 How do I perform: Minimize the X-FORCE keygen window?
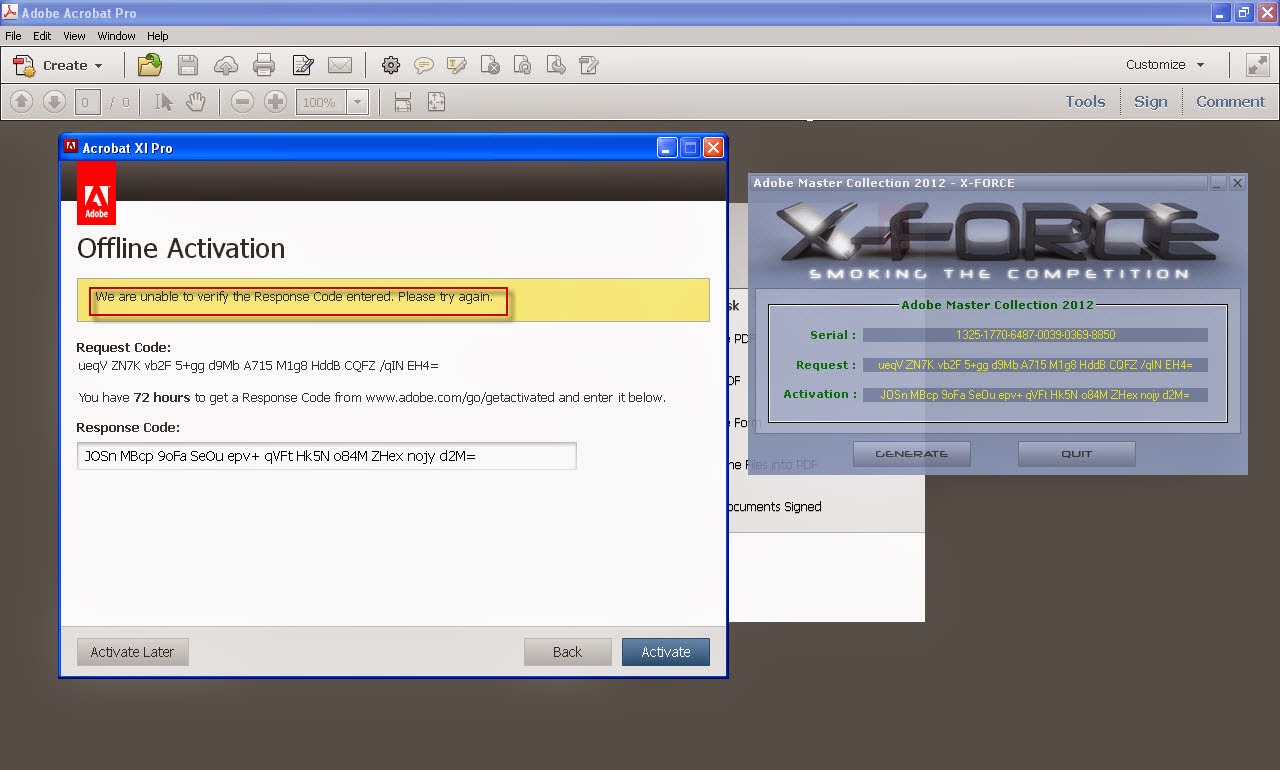[x=1218, y=183]
